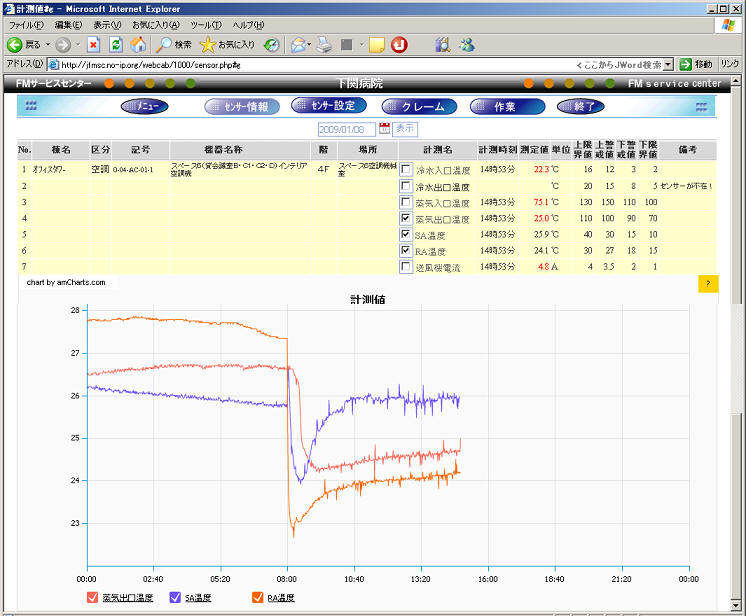746x616 pixels.
Task: Expand the Mail icon dropdown arrow
Action: (310, 45)
